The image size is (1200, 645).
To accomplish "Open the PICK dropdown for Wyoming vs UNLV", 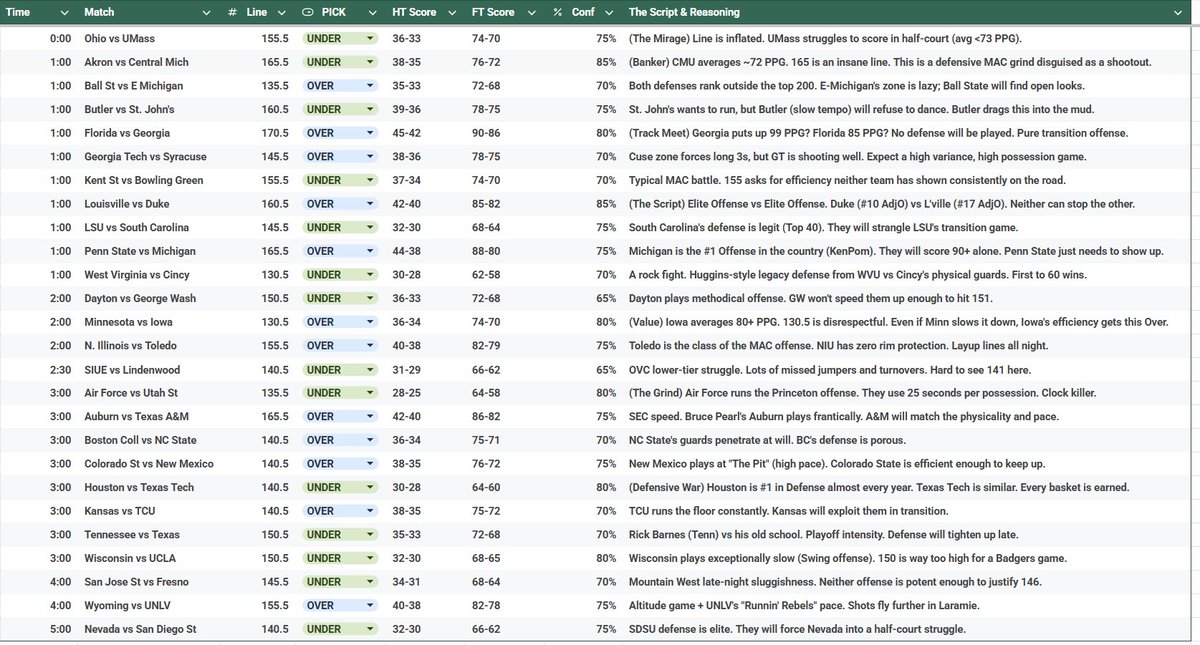I will 370,606.
